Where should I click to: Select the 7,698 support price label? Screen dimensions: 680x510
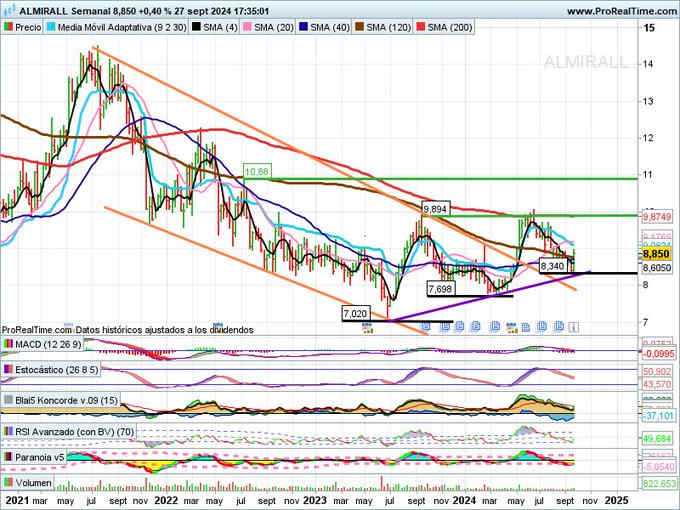pos(440,288)
